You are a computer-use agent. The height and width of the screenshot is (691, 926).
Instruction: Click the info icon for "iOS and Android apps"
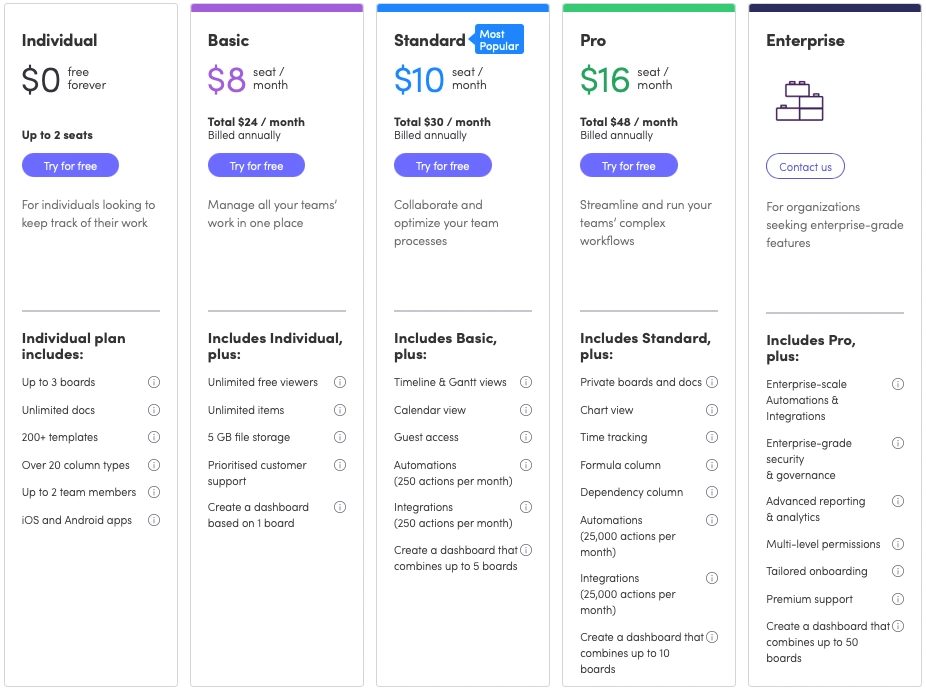point(154,520)
